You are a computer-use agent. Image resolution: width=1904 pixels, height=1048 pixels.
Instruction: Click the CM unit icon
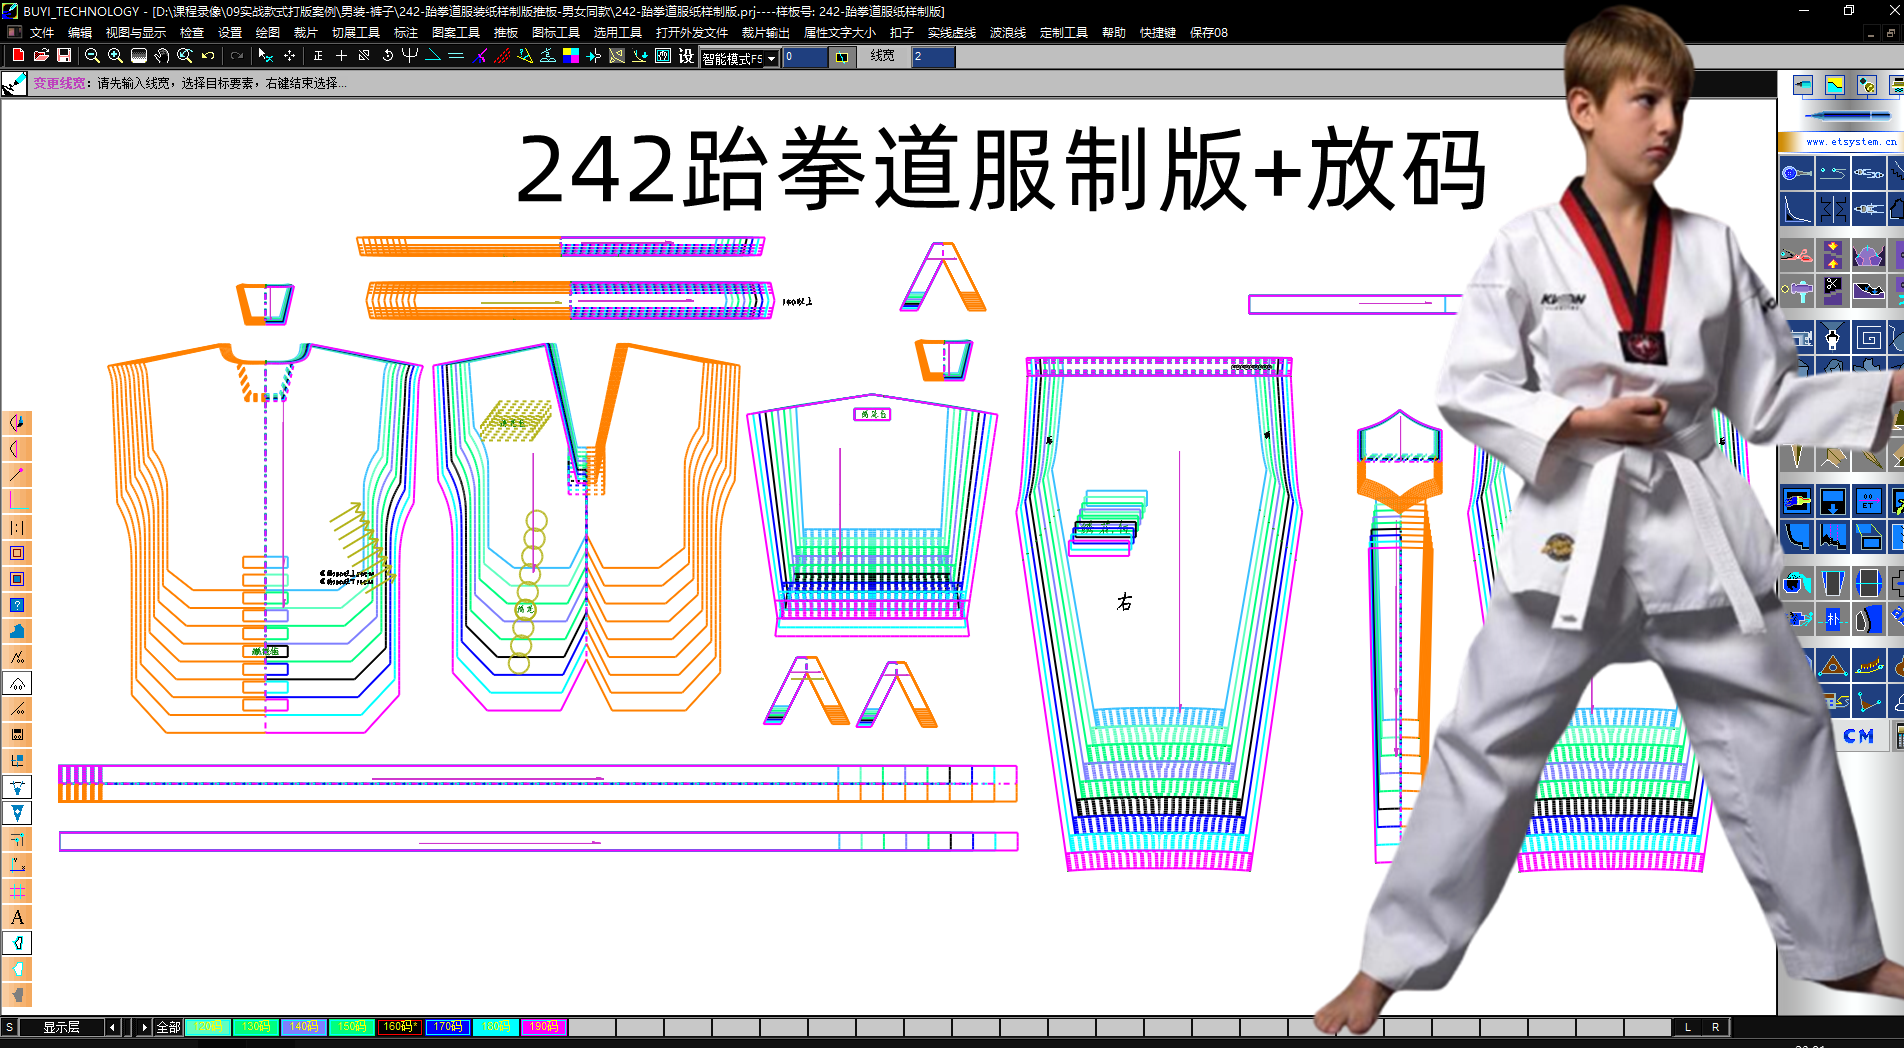click(1858, 736)
